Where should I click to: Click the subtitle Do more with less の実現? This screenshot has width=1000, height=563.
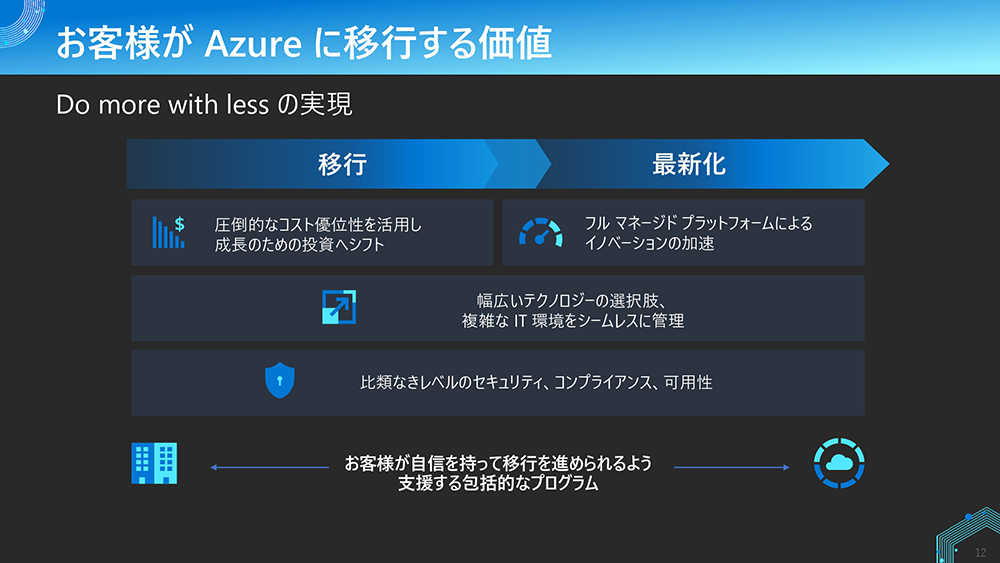click(204, 104)
